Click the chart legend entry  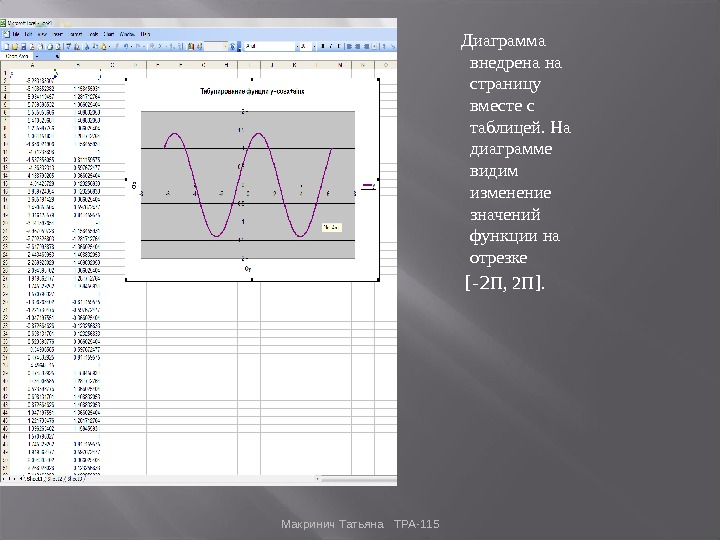click(x=369, y=186)
